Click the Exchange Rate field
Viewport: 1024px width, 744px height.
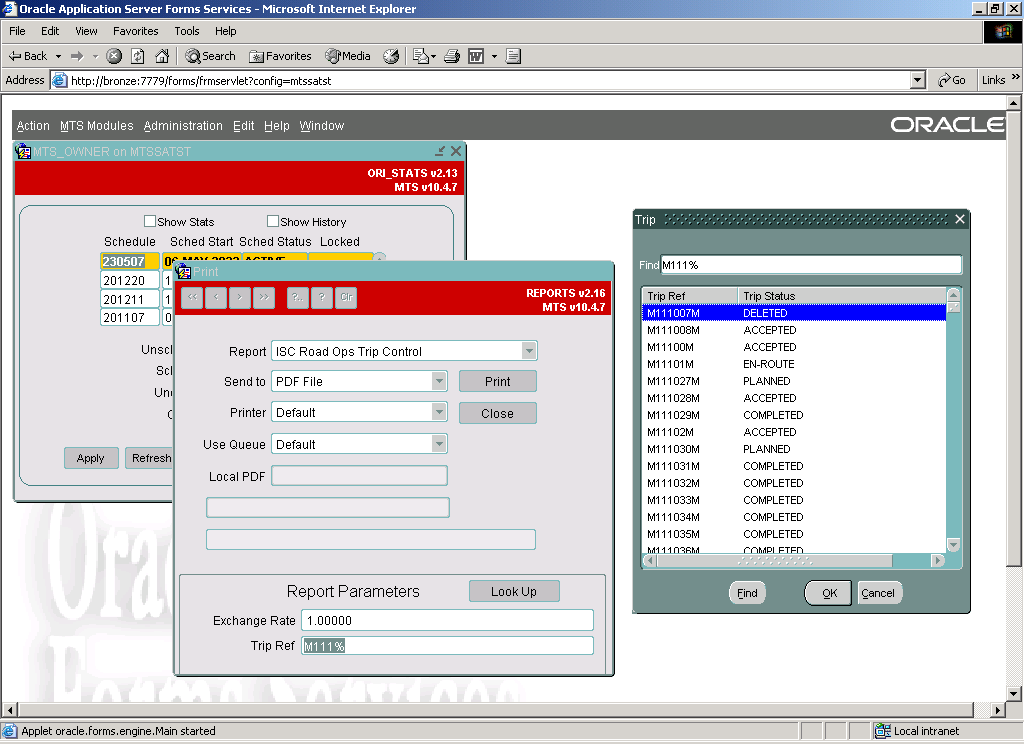click(447, 620)
